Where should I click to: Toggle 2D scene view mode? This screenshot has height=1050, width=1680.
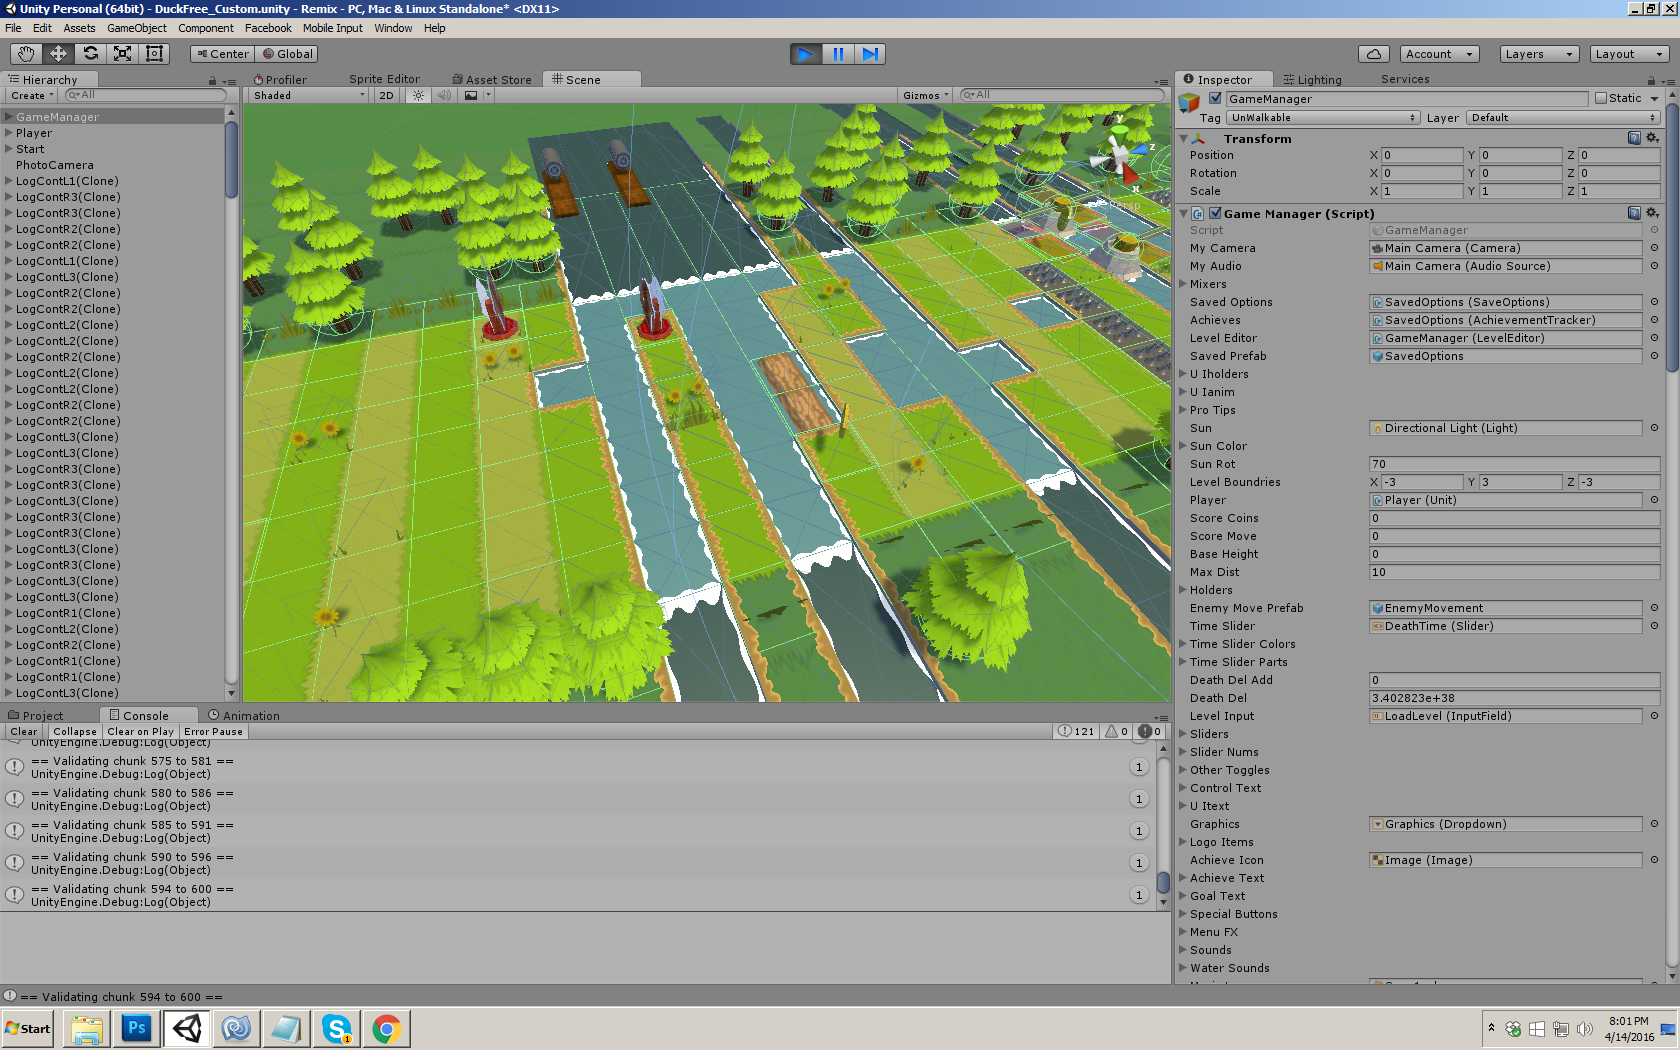[386, 95]
